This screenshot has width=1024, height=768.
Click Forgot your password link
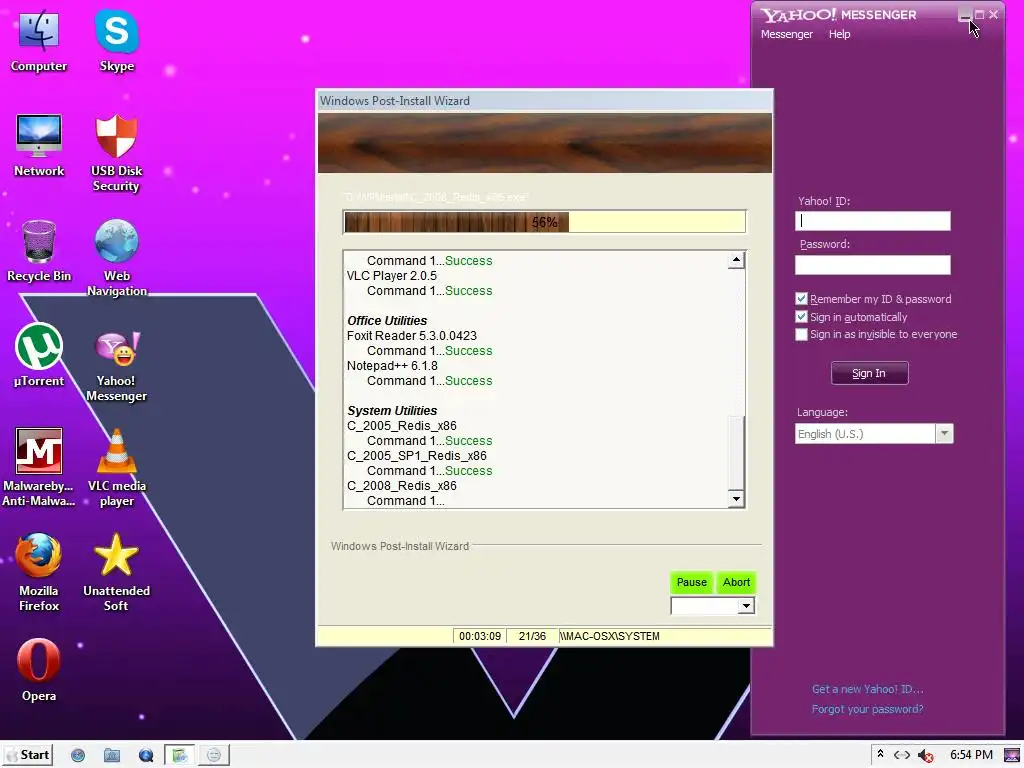[x=867, y=709]
